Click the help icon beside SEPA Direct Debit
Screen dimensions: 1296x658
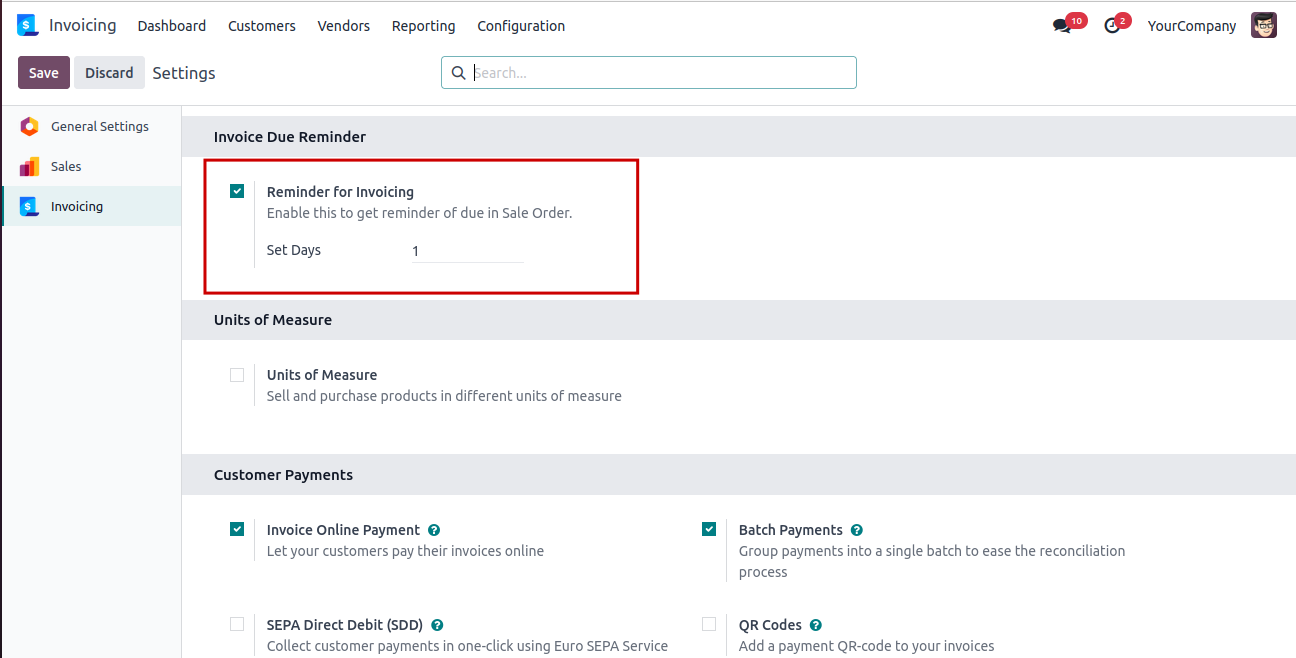438,625
